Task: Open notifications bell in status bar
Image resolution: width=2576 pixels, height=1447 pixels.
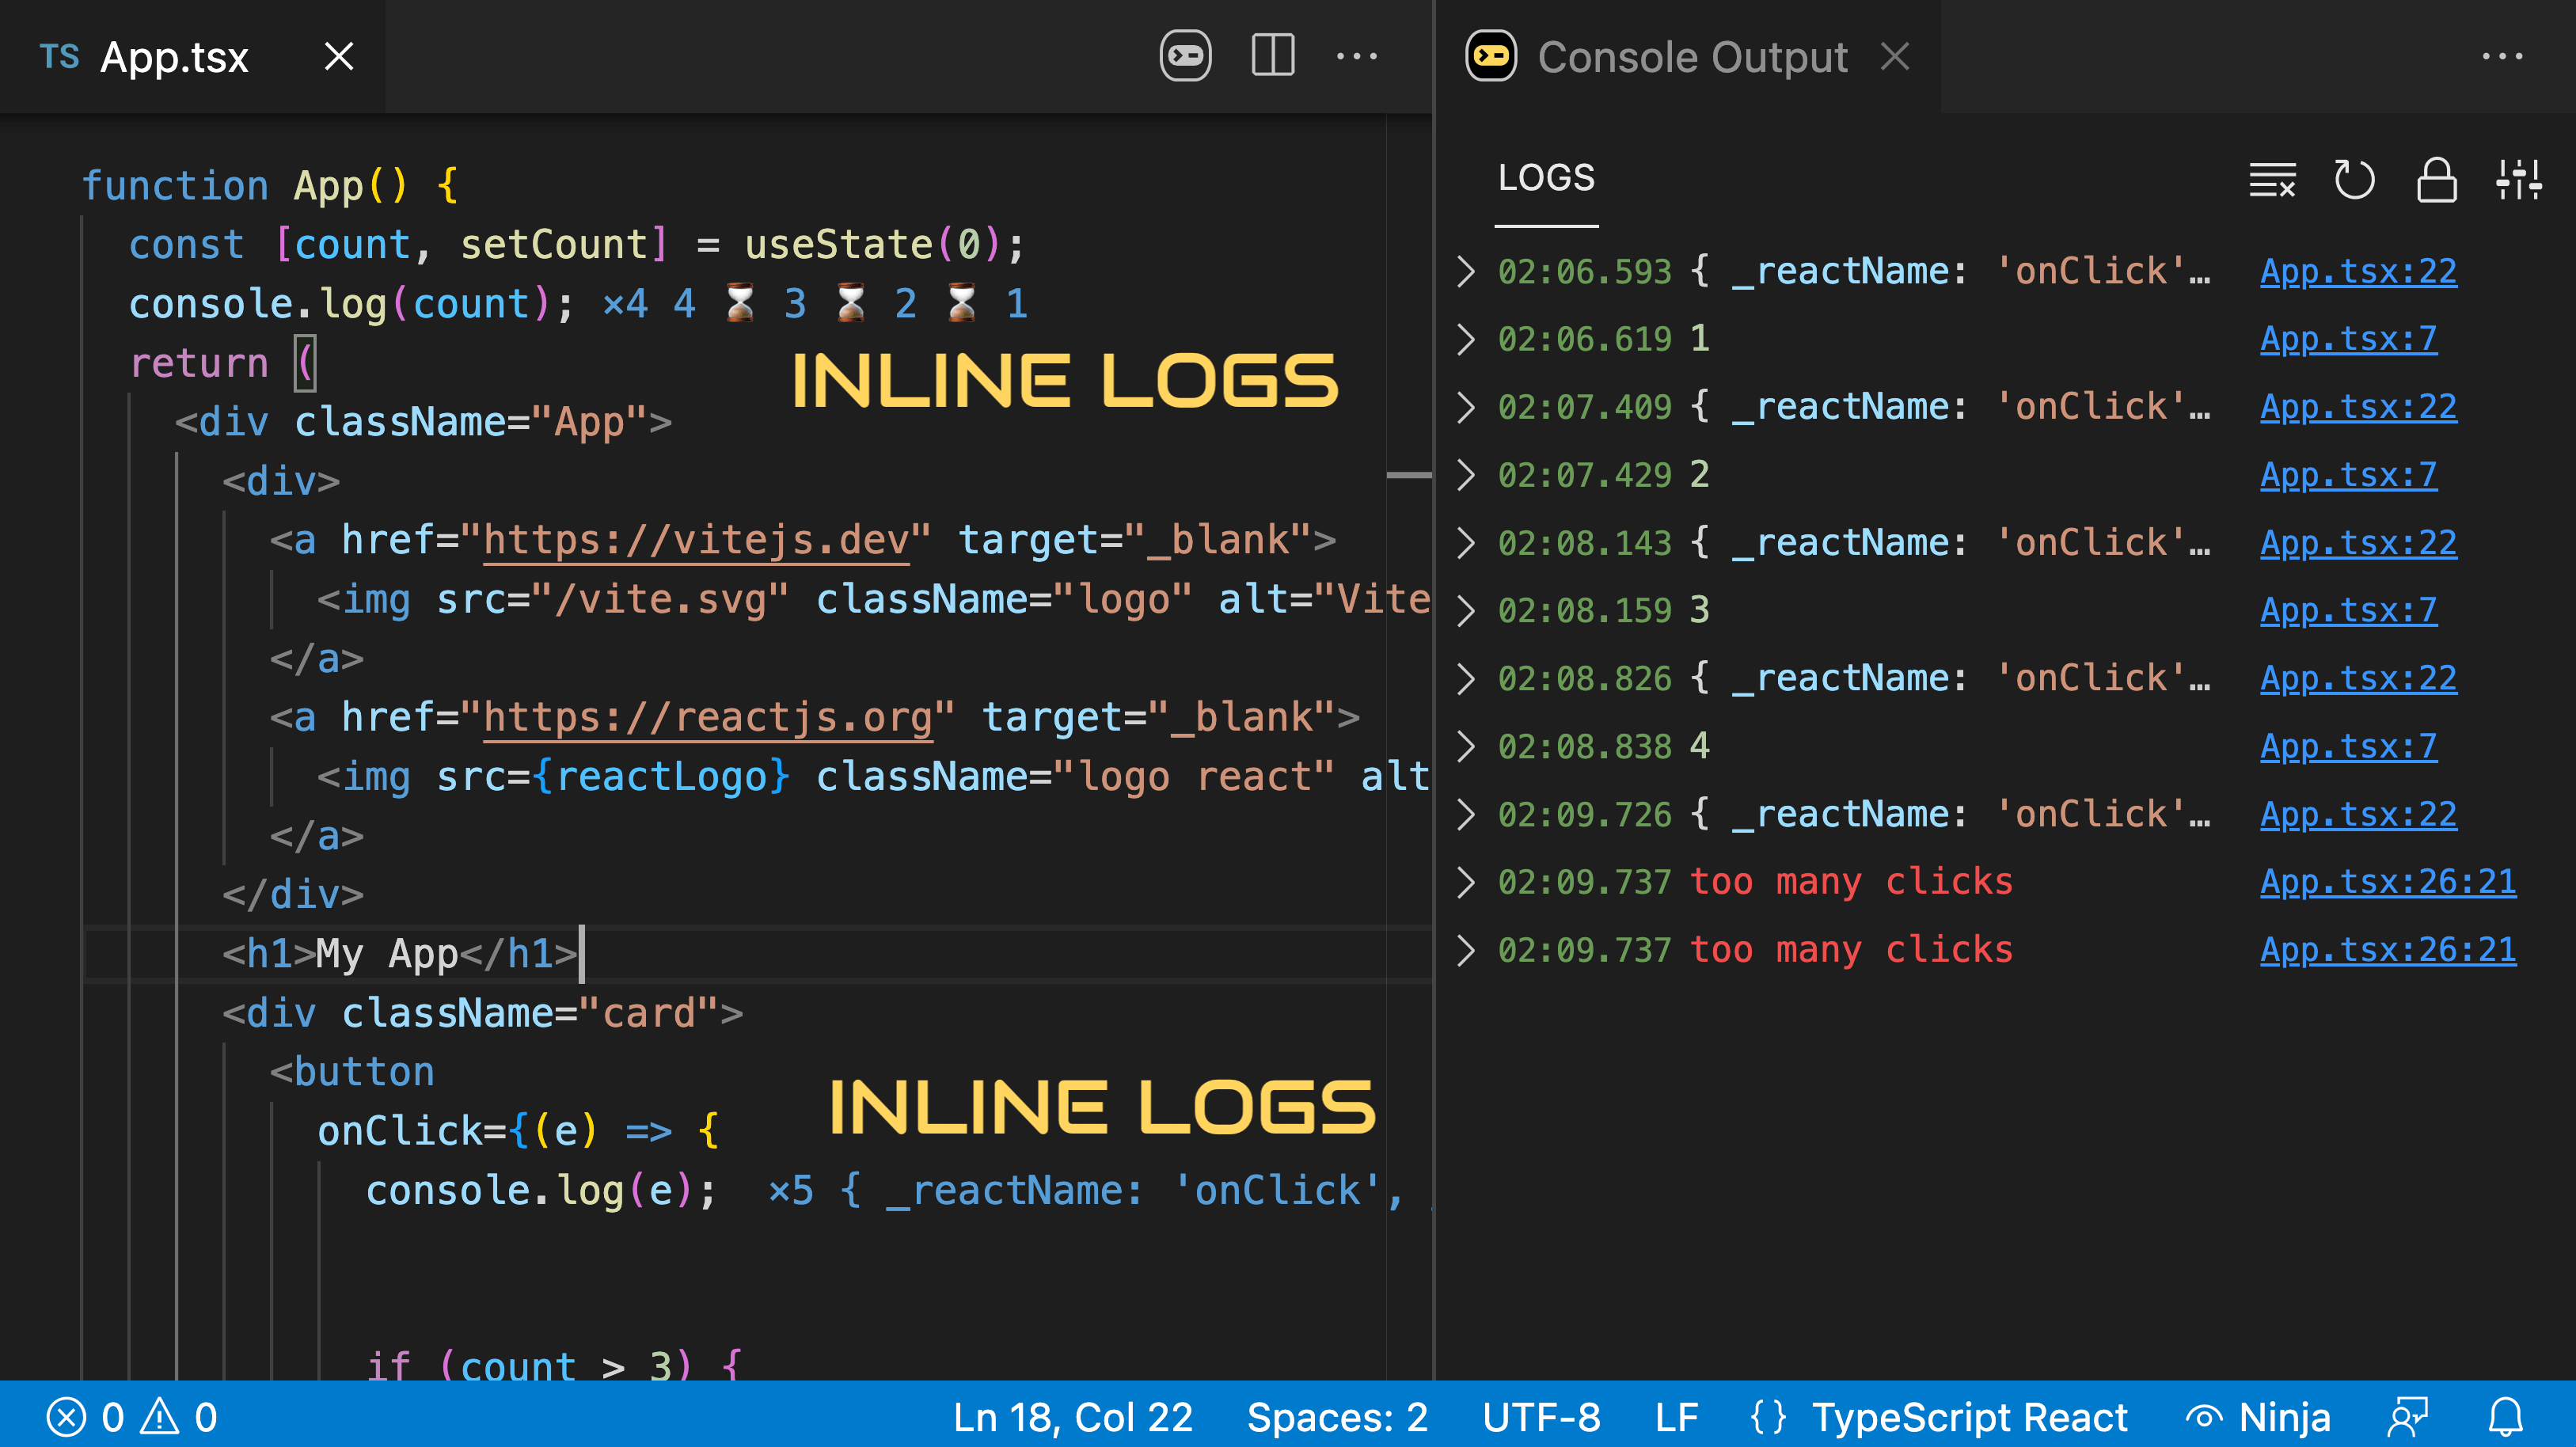Action: pos(2506,1417)
